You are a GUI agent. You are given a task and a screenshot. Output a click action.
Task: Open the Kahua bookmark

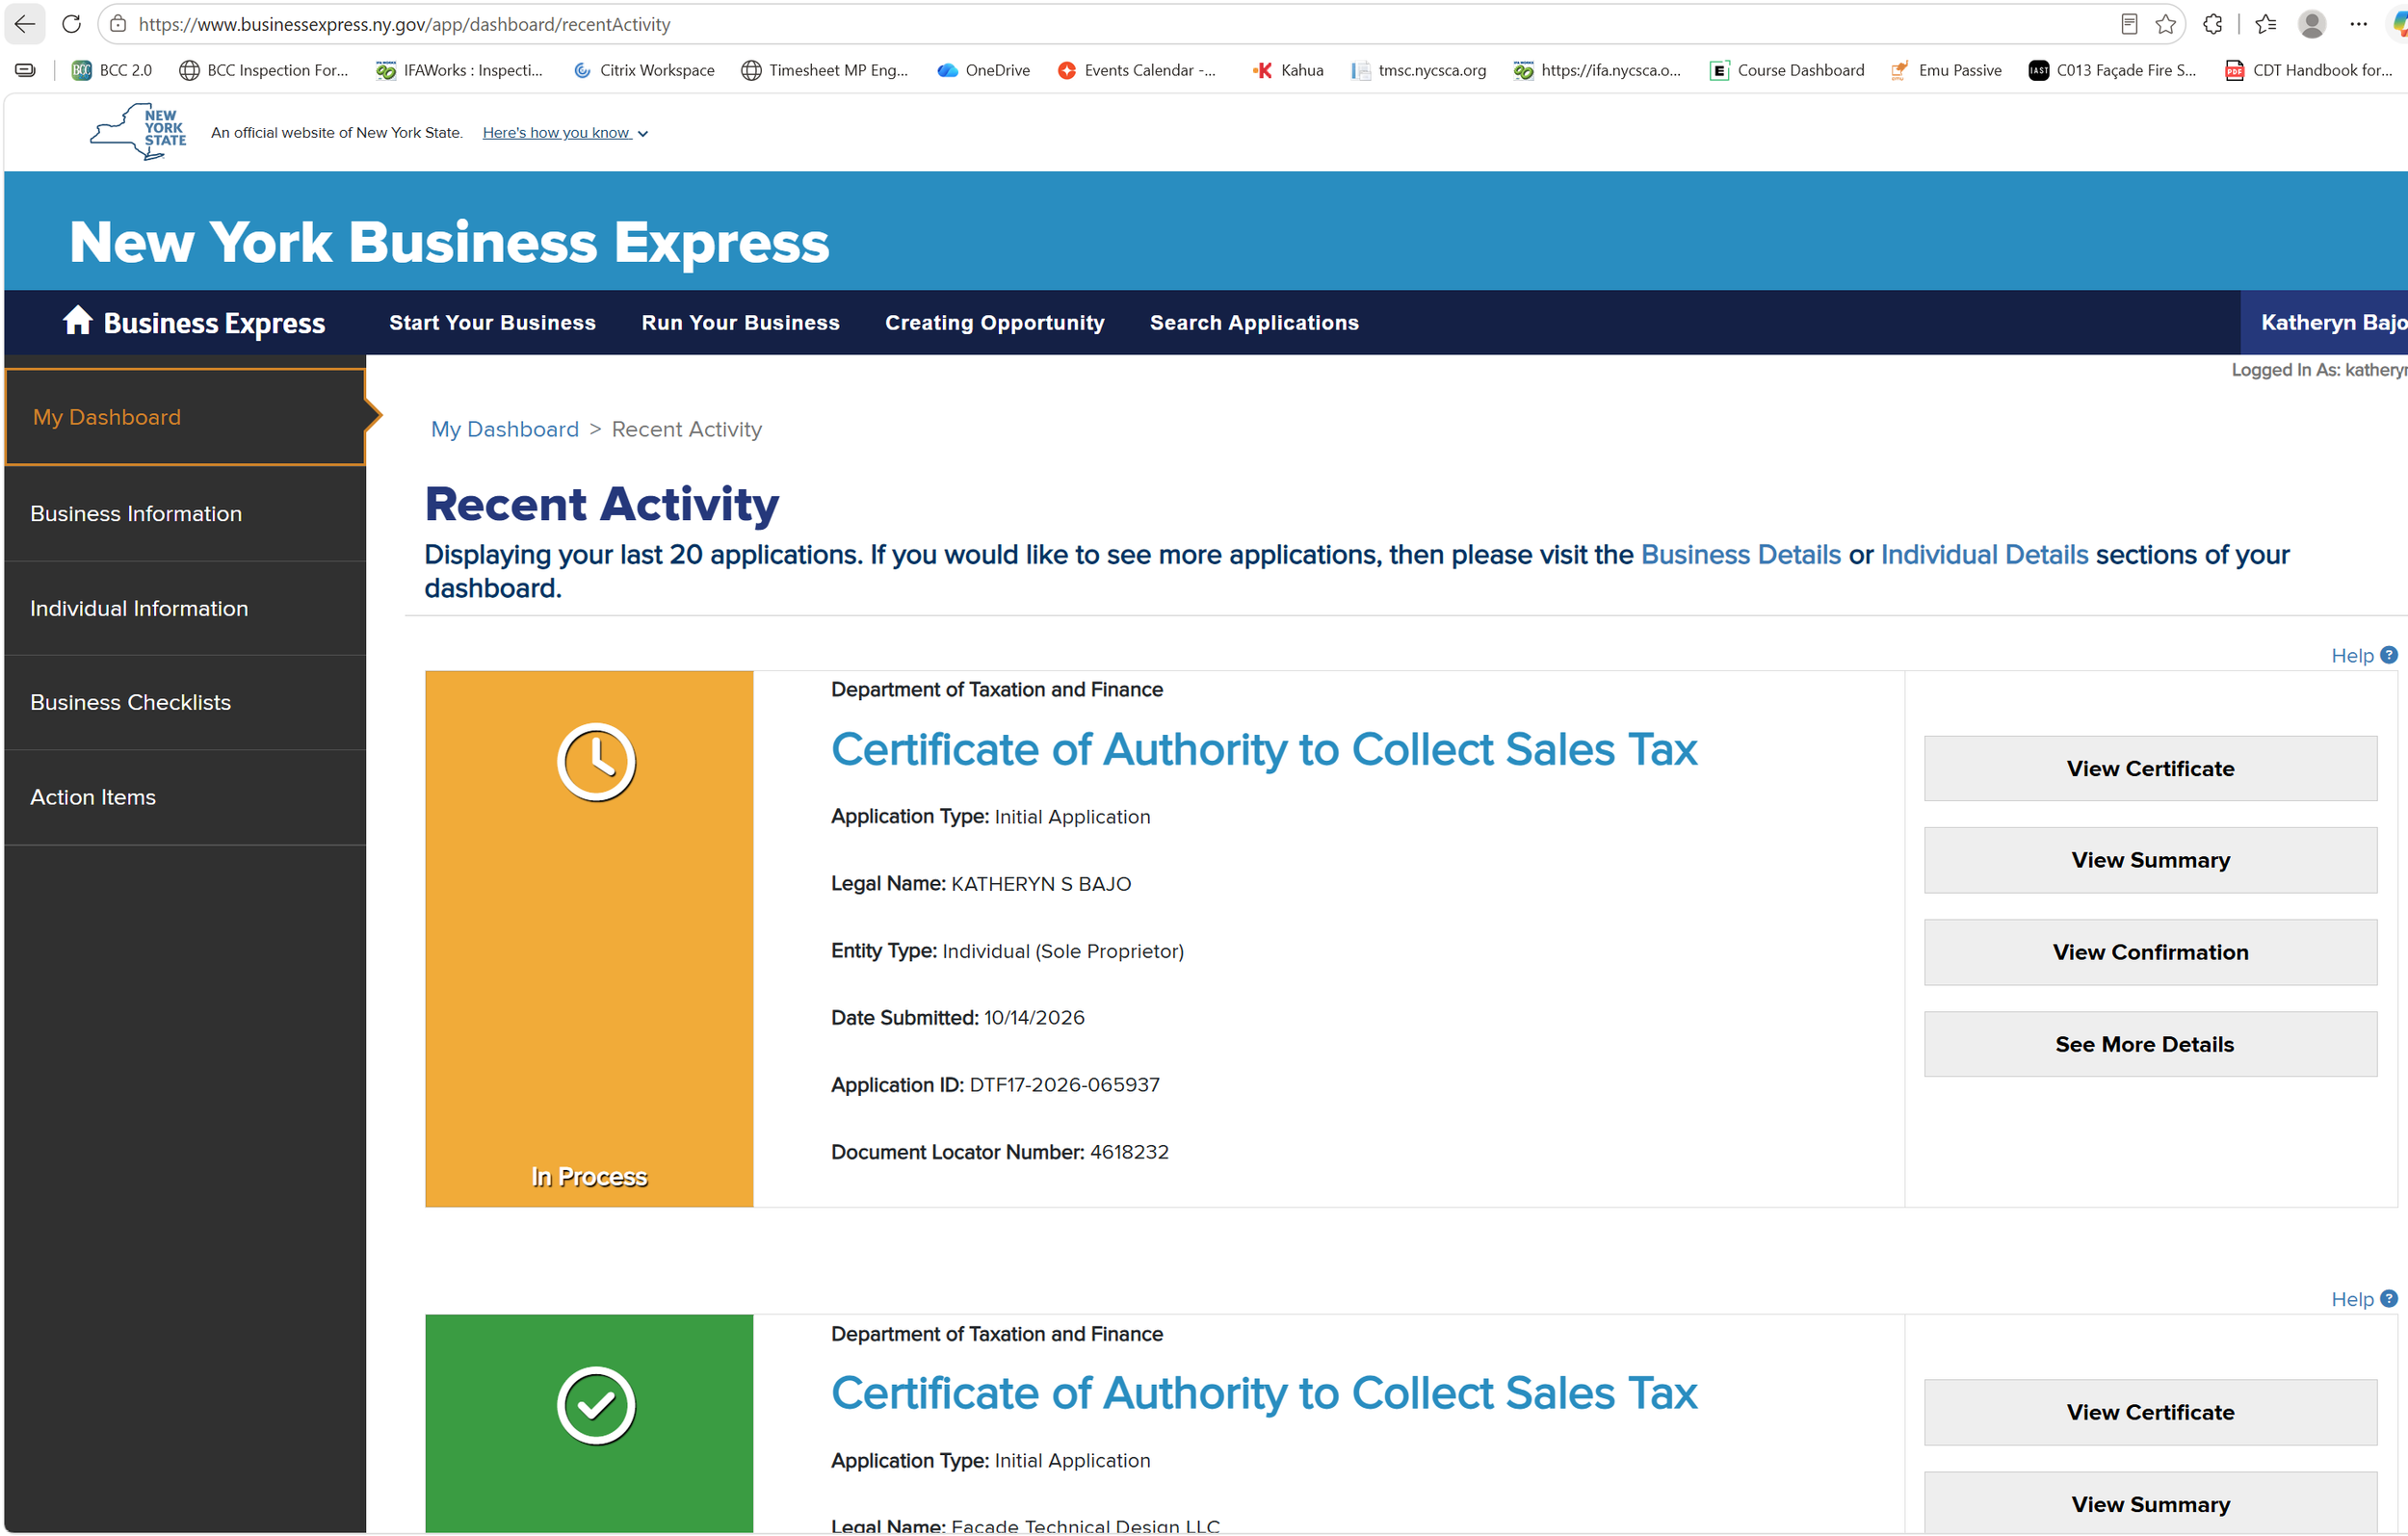tap(1289, 70)
